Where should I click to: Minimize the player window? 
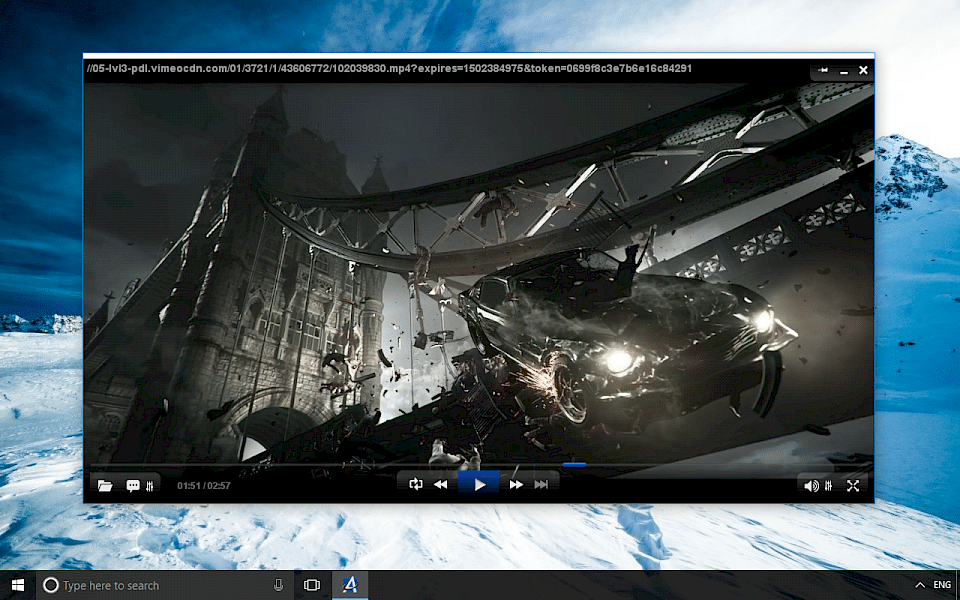(844, 71)
